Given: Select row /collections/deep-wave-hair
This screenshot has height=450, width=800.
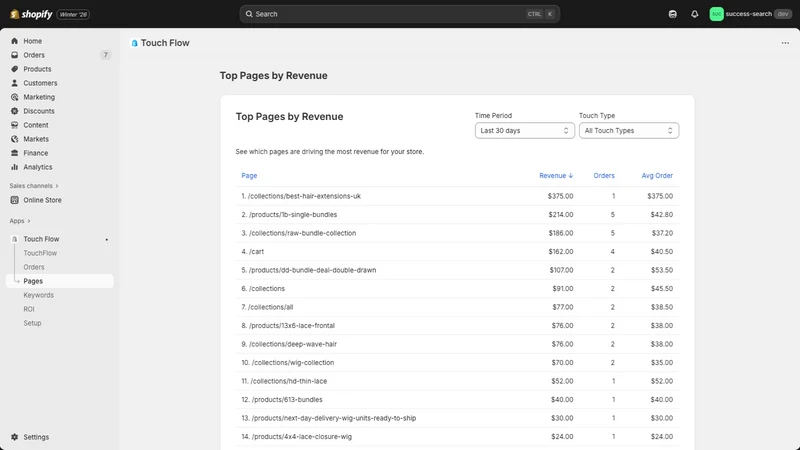Looking at the screenshot, I should [457, 344].
